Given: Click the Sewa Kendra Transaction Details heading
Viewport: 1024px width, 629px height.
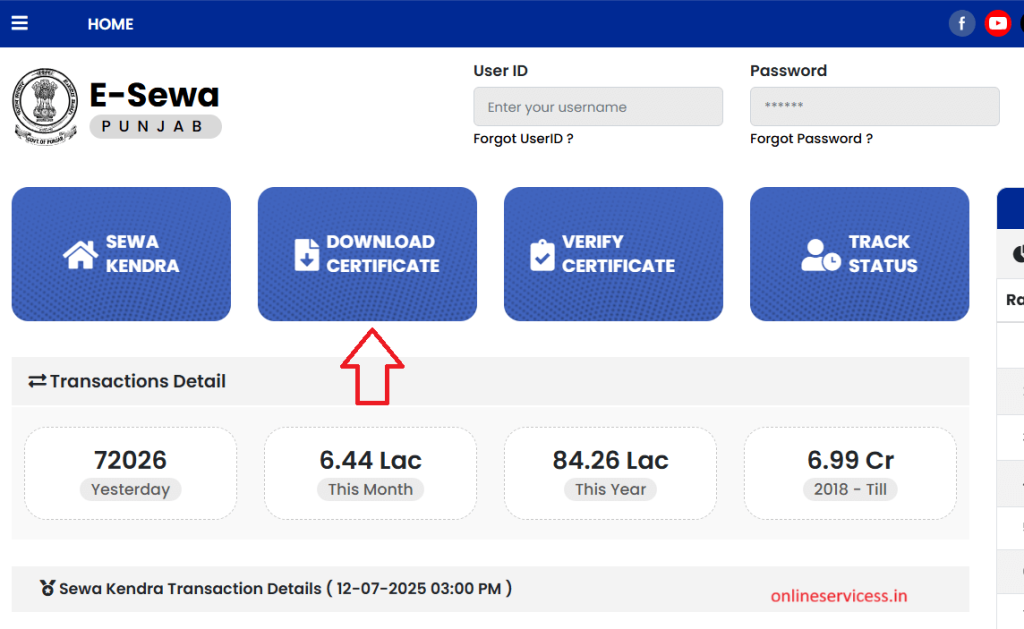Looking at the screenshot, I should pos(285,589).
